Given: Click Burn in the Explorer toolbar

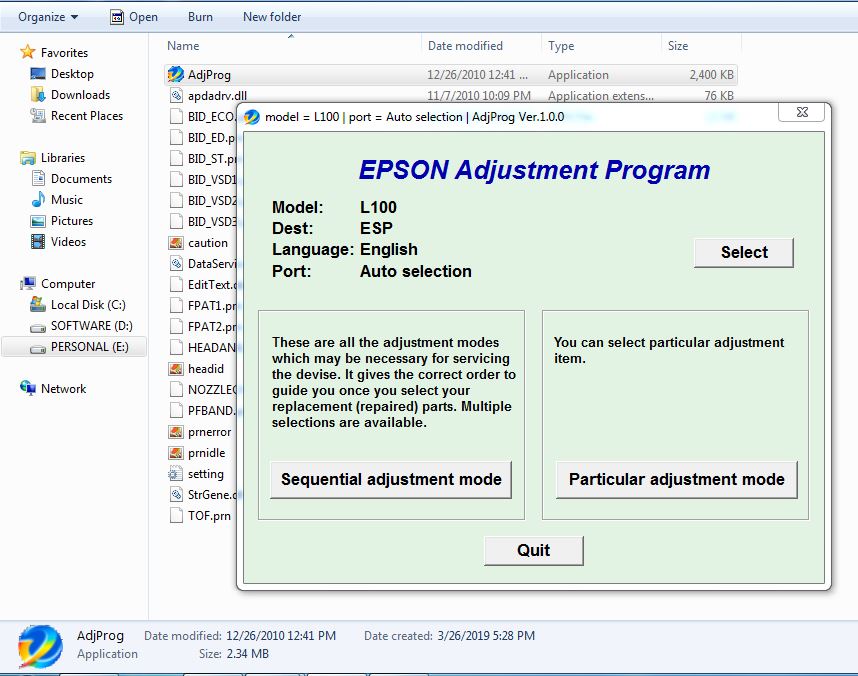Looking at the screenshot, I should (200, 17).
